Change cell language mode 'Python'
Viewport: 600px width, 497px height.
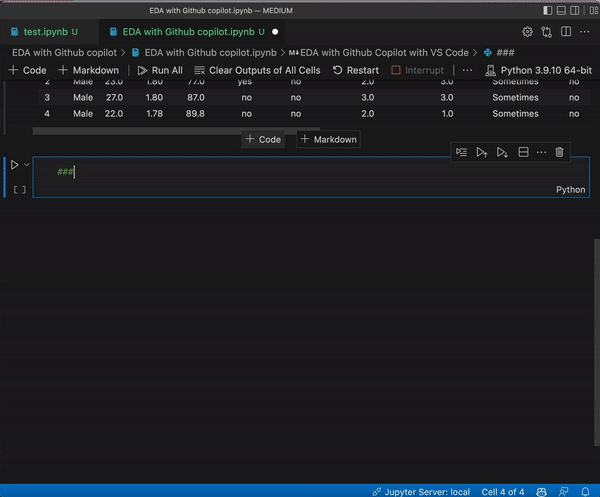(570, 190)
